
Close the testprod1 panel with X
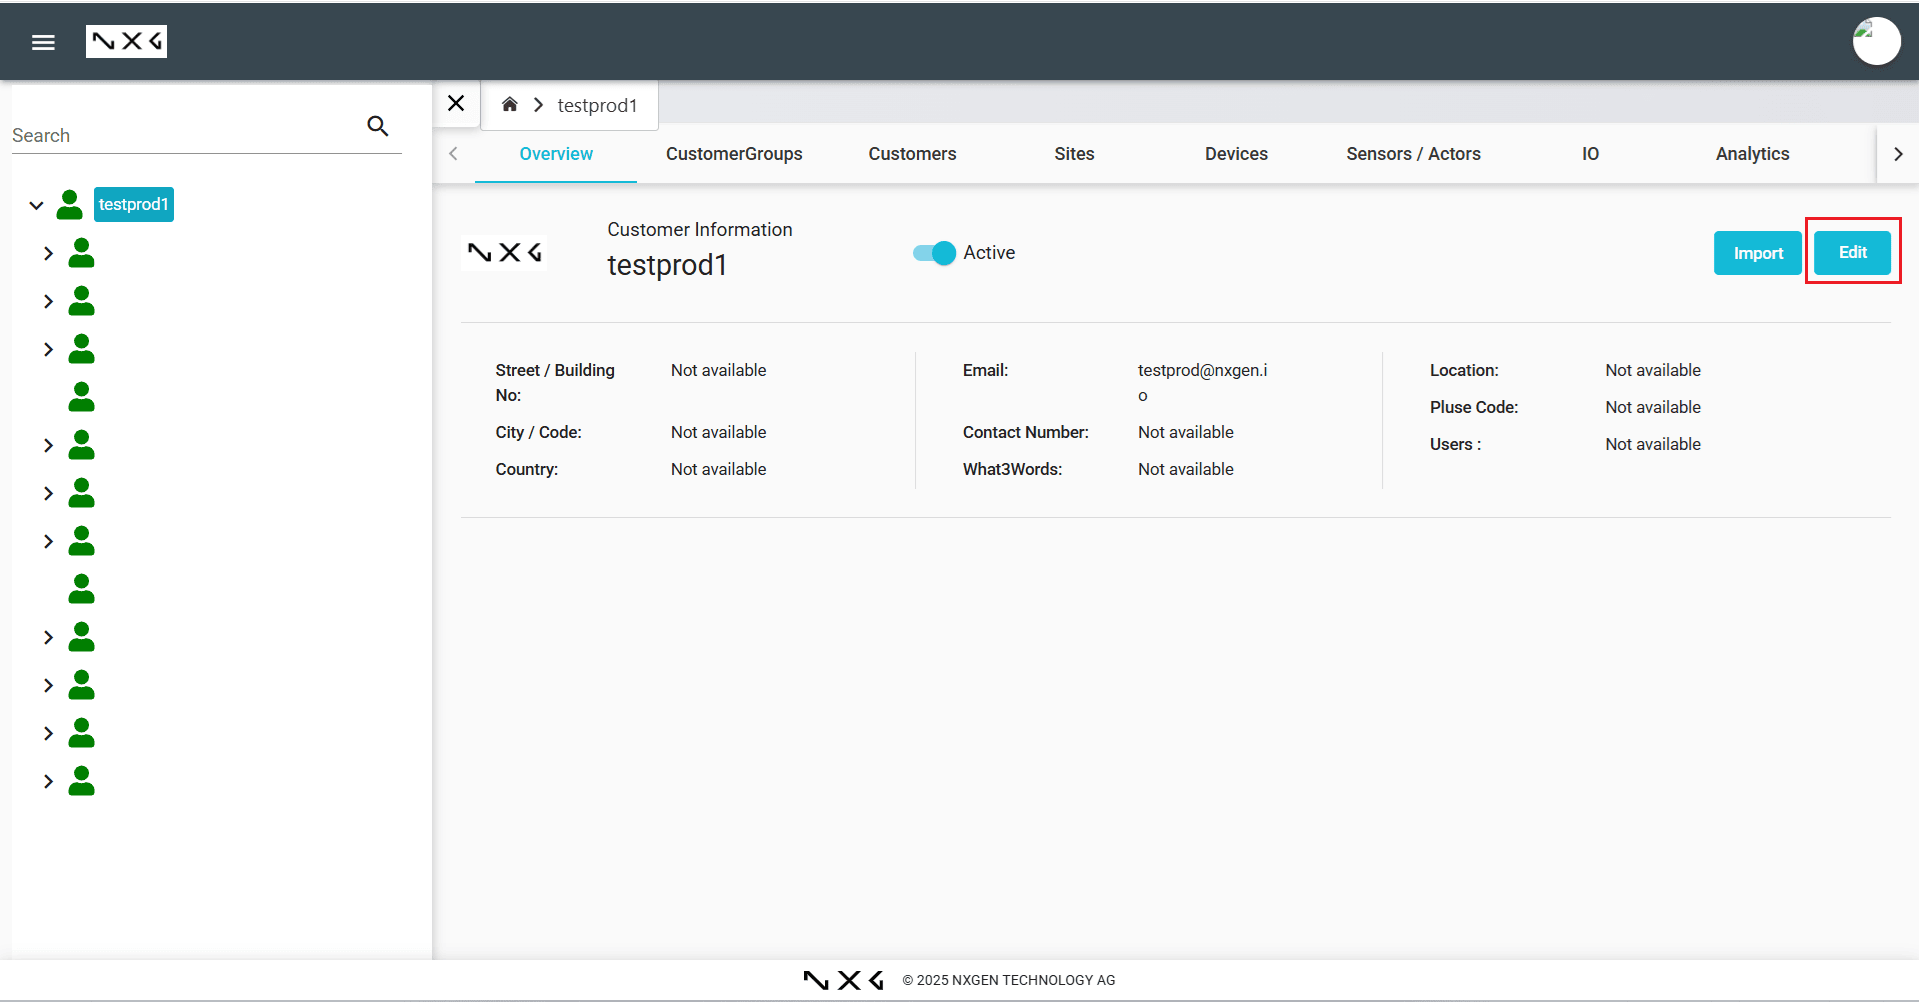(456, 104)
